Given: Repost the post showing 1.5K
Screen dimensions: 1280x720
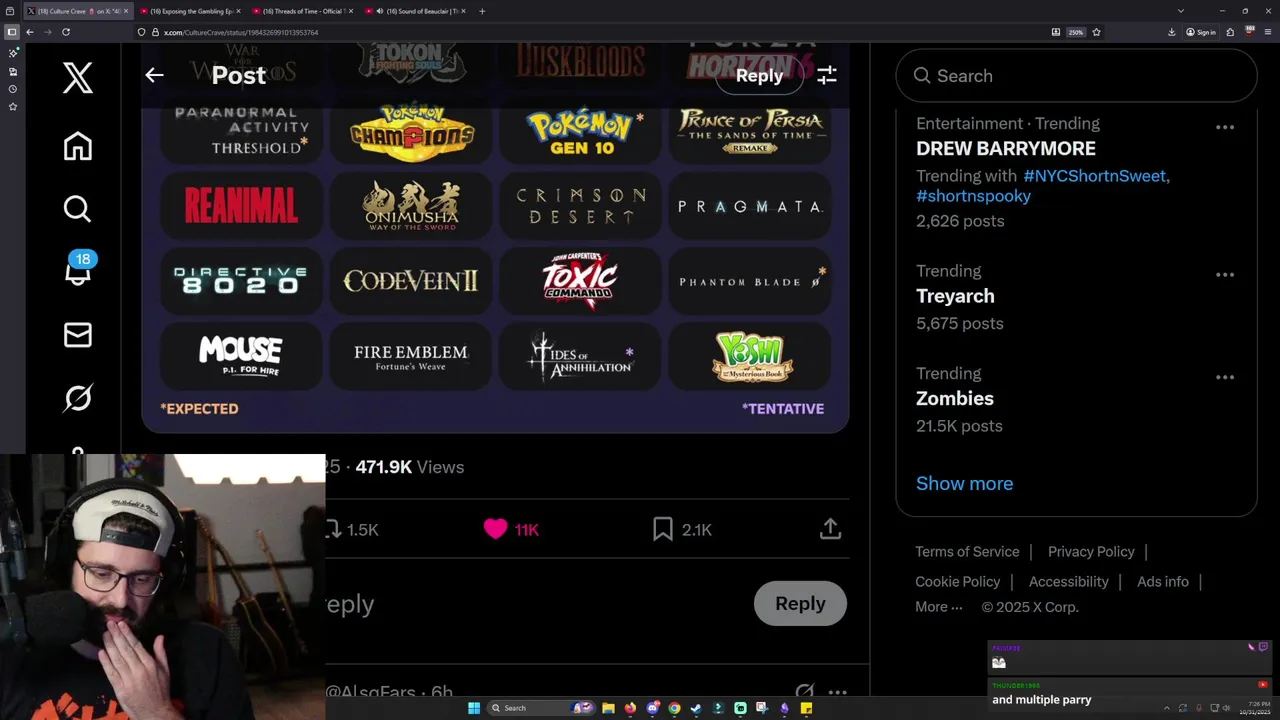Looking at the screenshot, I should tap(351, 530).
